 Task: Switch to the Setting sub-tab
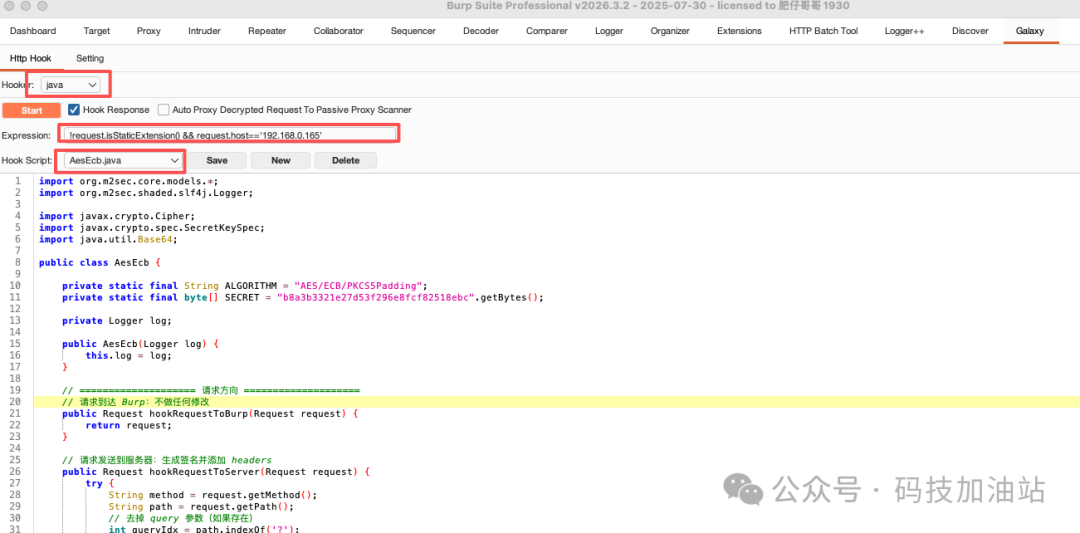[x=90, y=58]
